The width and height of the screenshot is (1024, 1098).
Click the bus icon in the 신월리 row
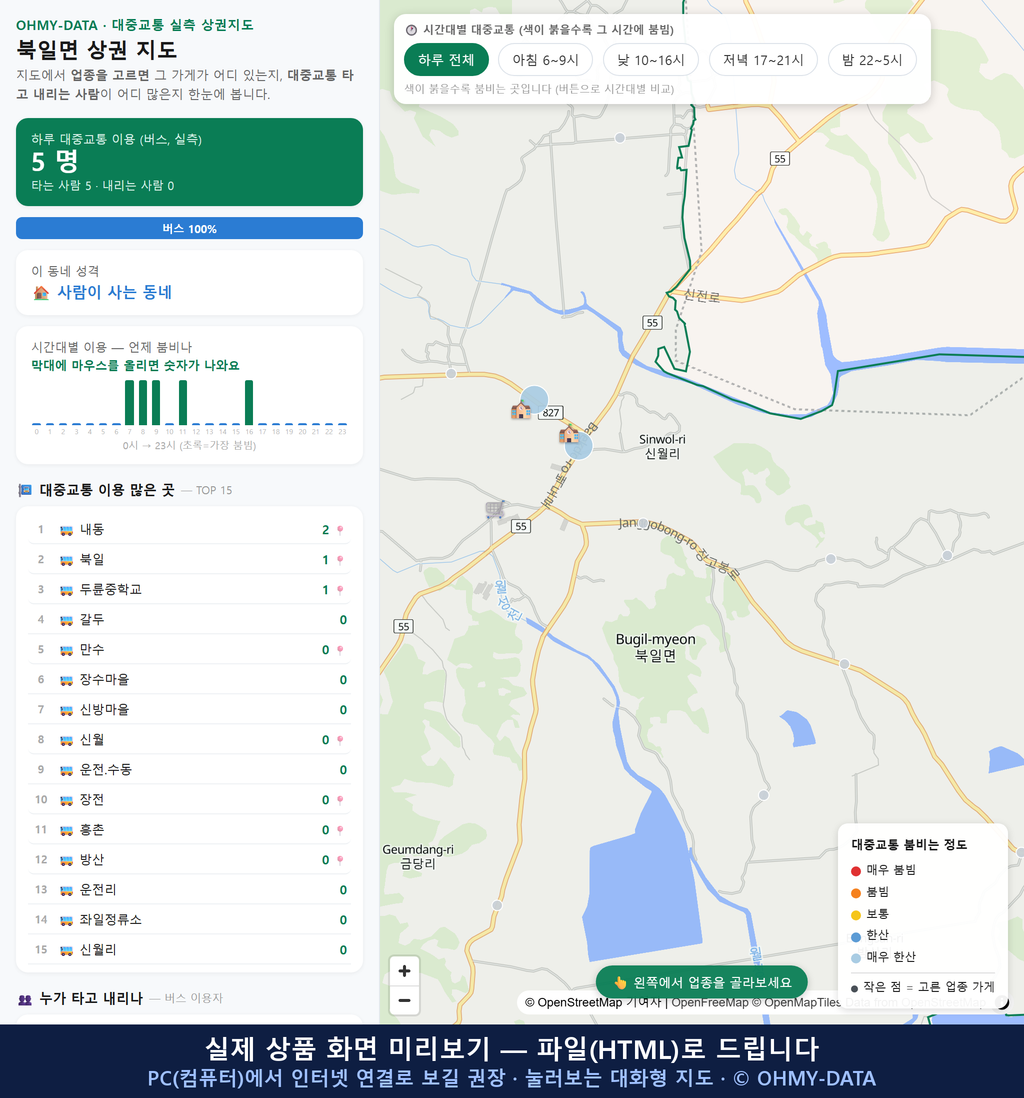[x=67, y=950]
